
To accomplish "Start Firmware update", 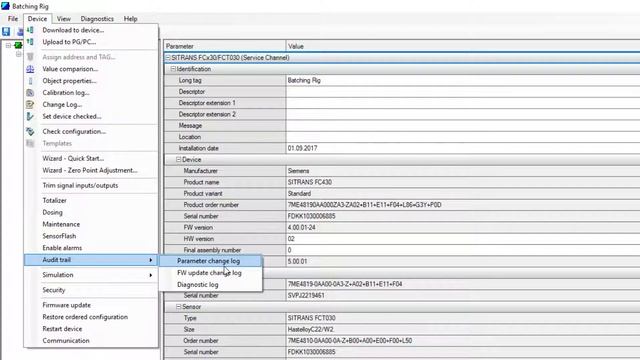I will pos(67,305).
